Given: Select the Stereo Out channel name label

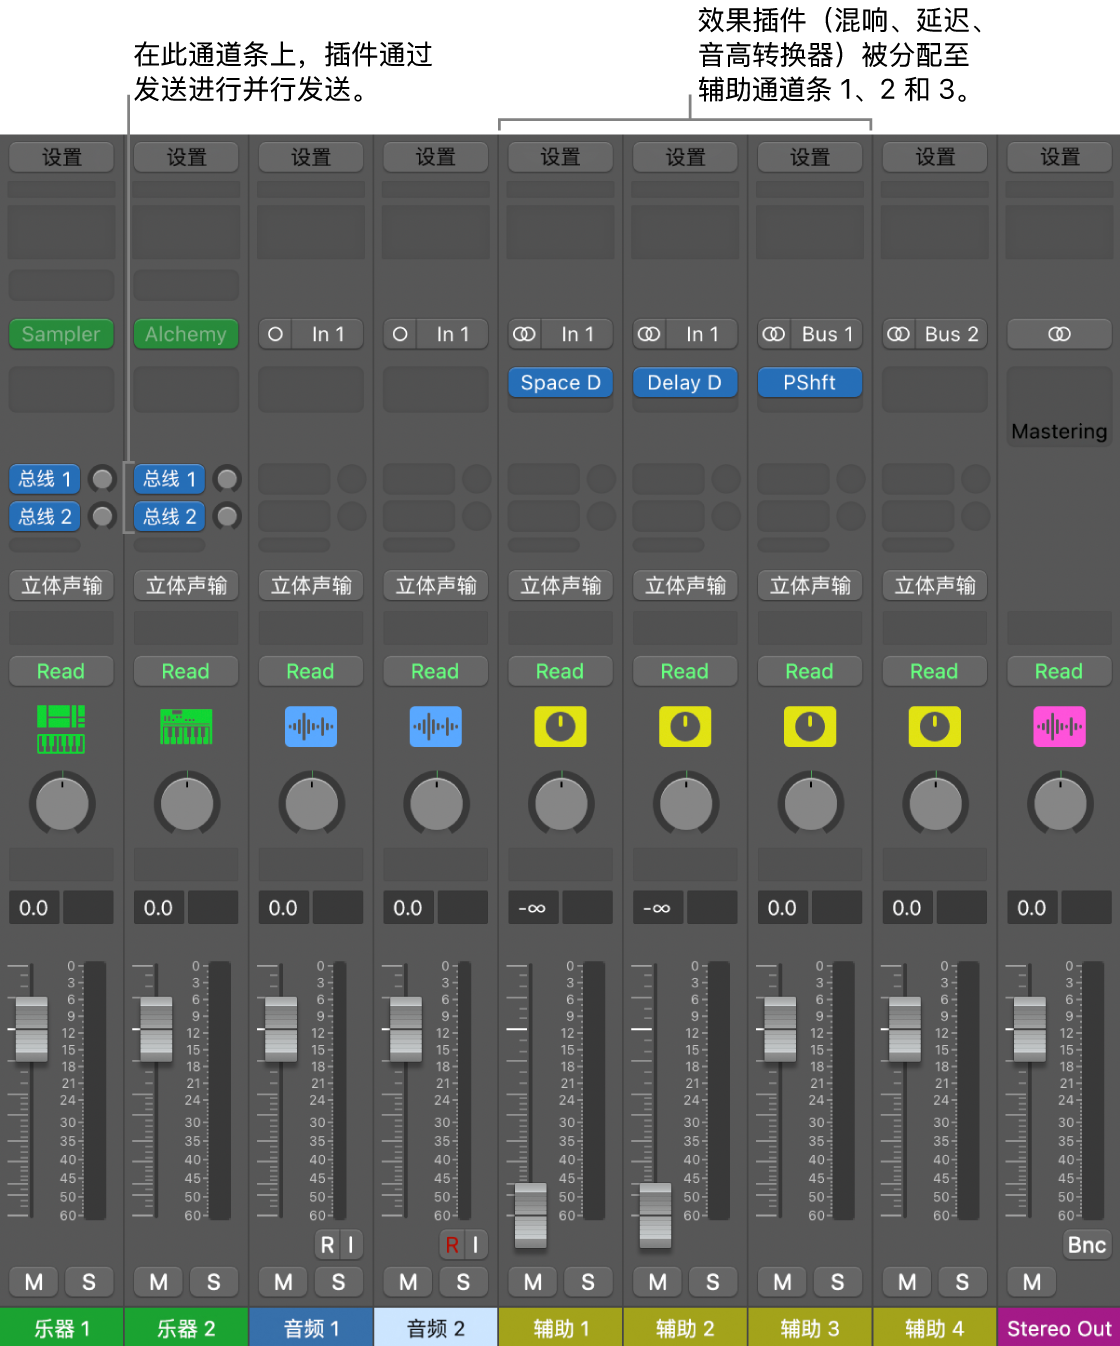Looking at the screenshot, I should pyautogui.click(x=1059, y=1327).
